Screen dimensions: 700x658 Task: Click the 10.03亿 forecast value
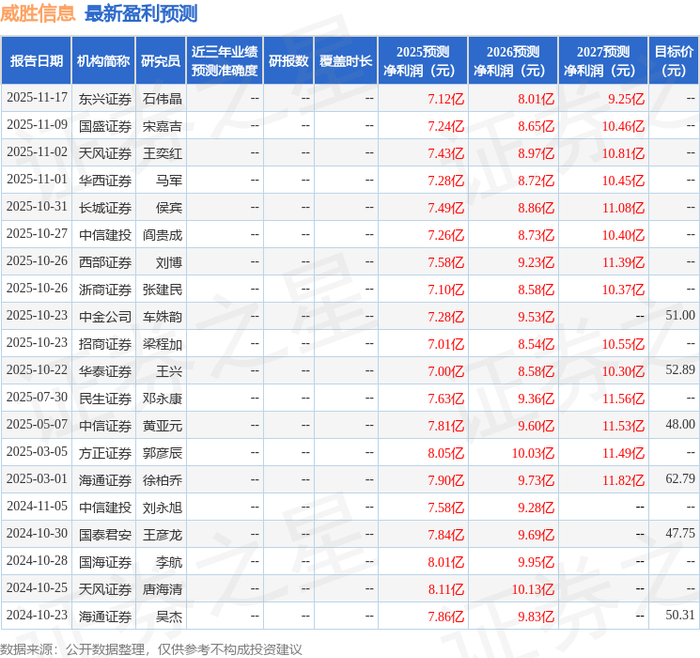click(533, 453)
